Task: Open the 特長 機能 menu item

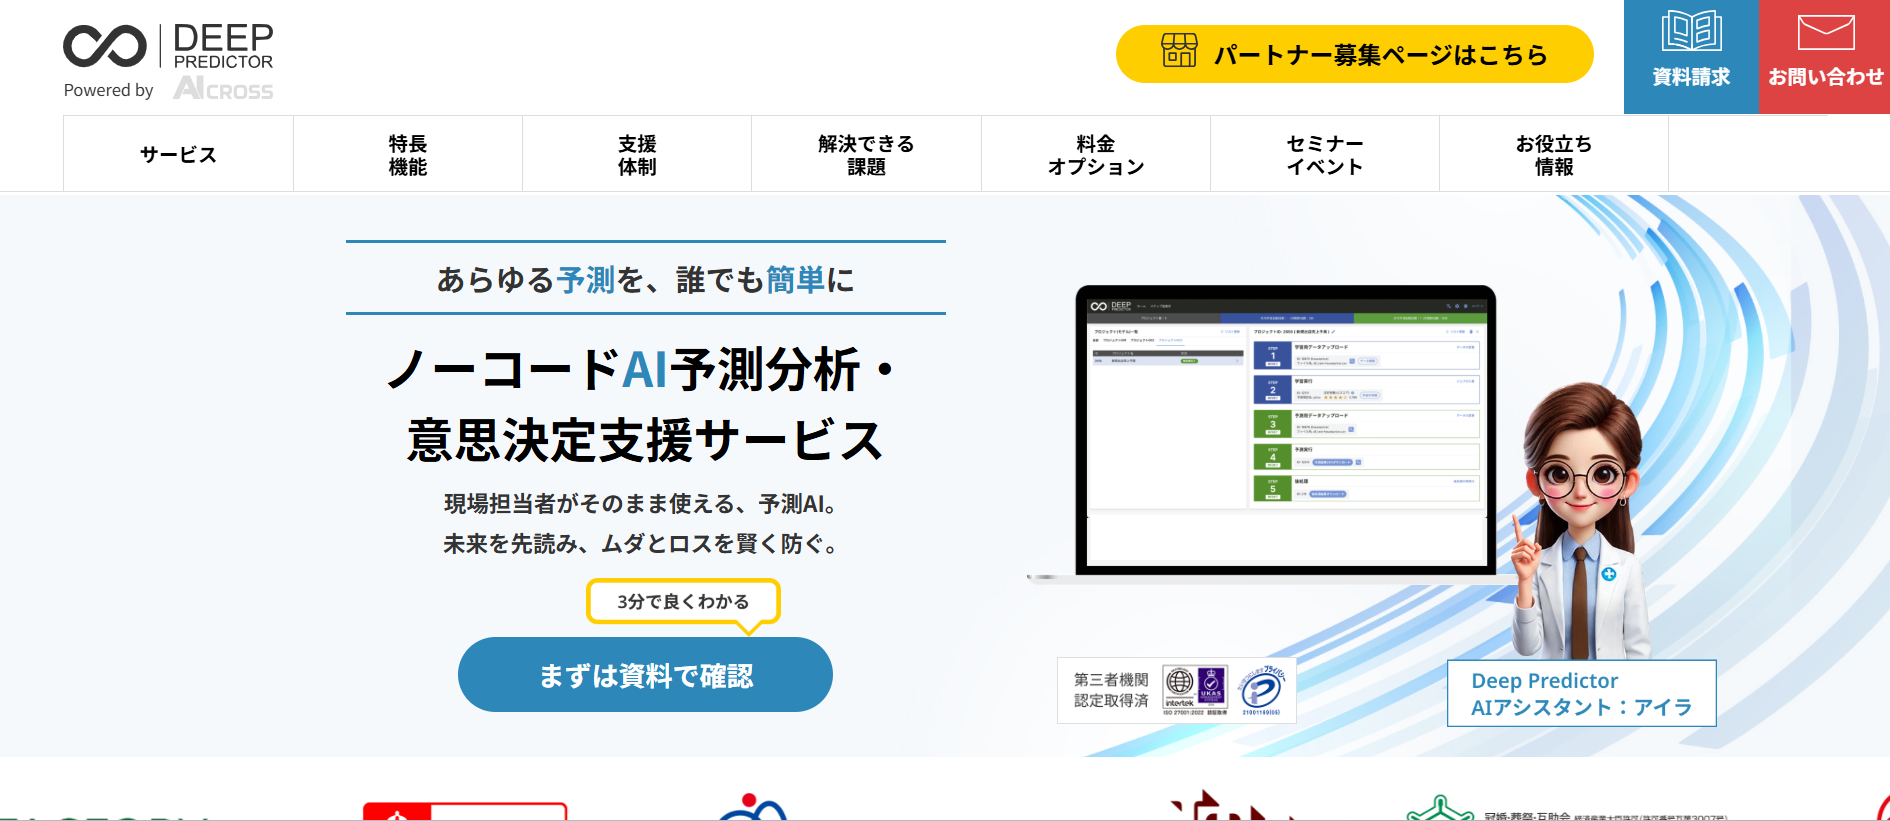Action: coord(407,154)
